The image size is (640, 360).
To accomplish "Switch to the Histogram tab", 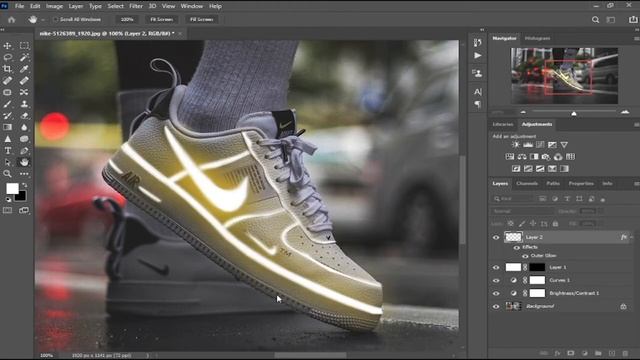I will 537,38.
